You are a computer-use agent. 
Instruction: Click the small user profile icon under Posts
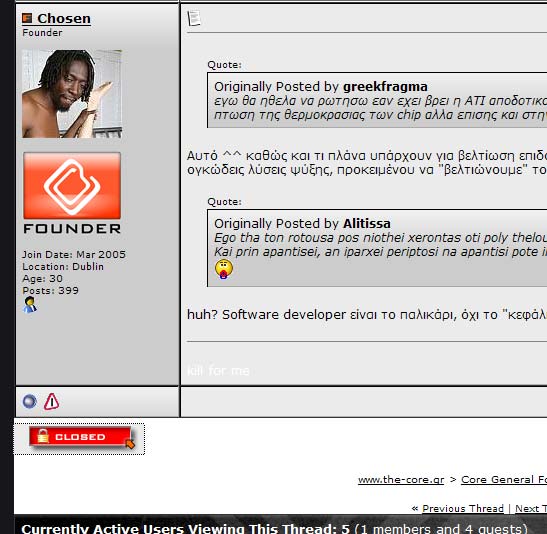30,305
